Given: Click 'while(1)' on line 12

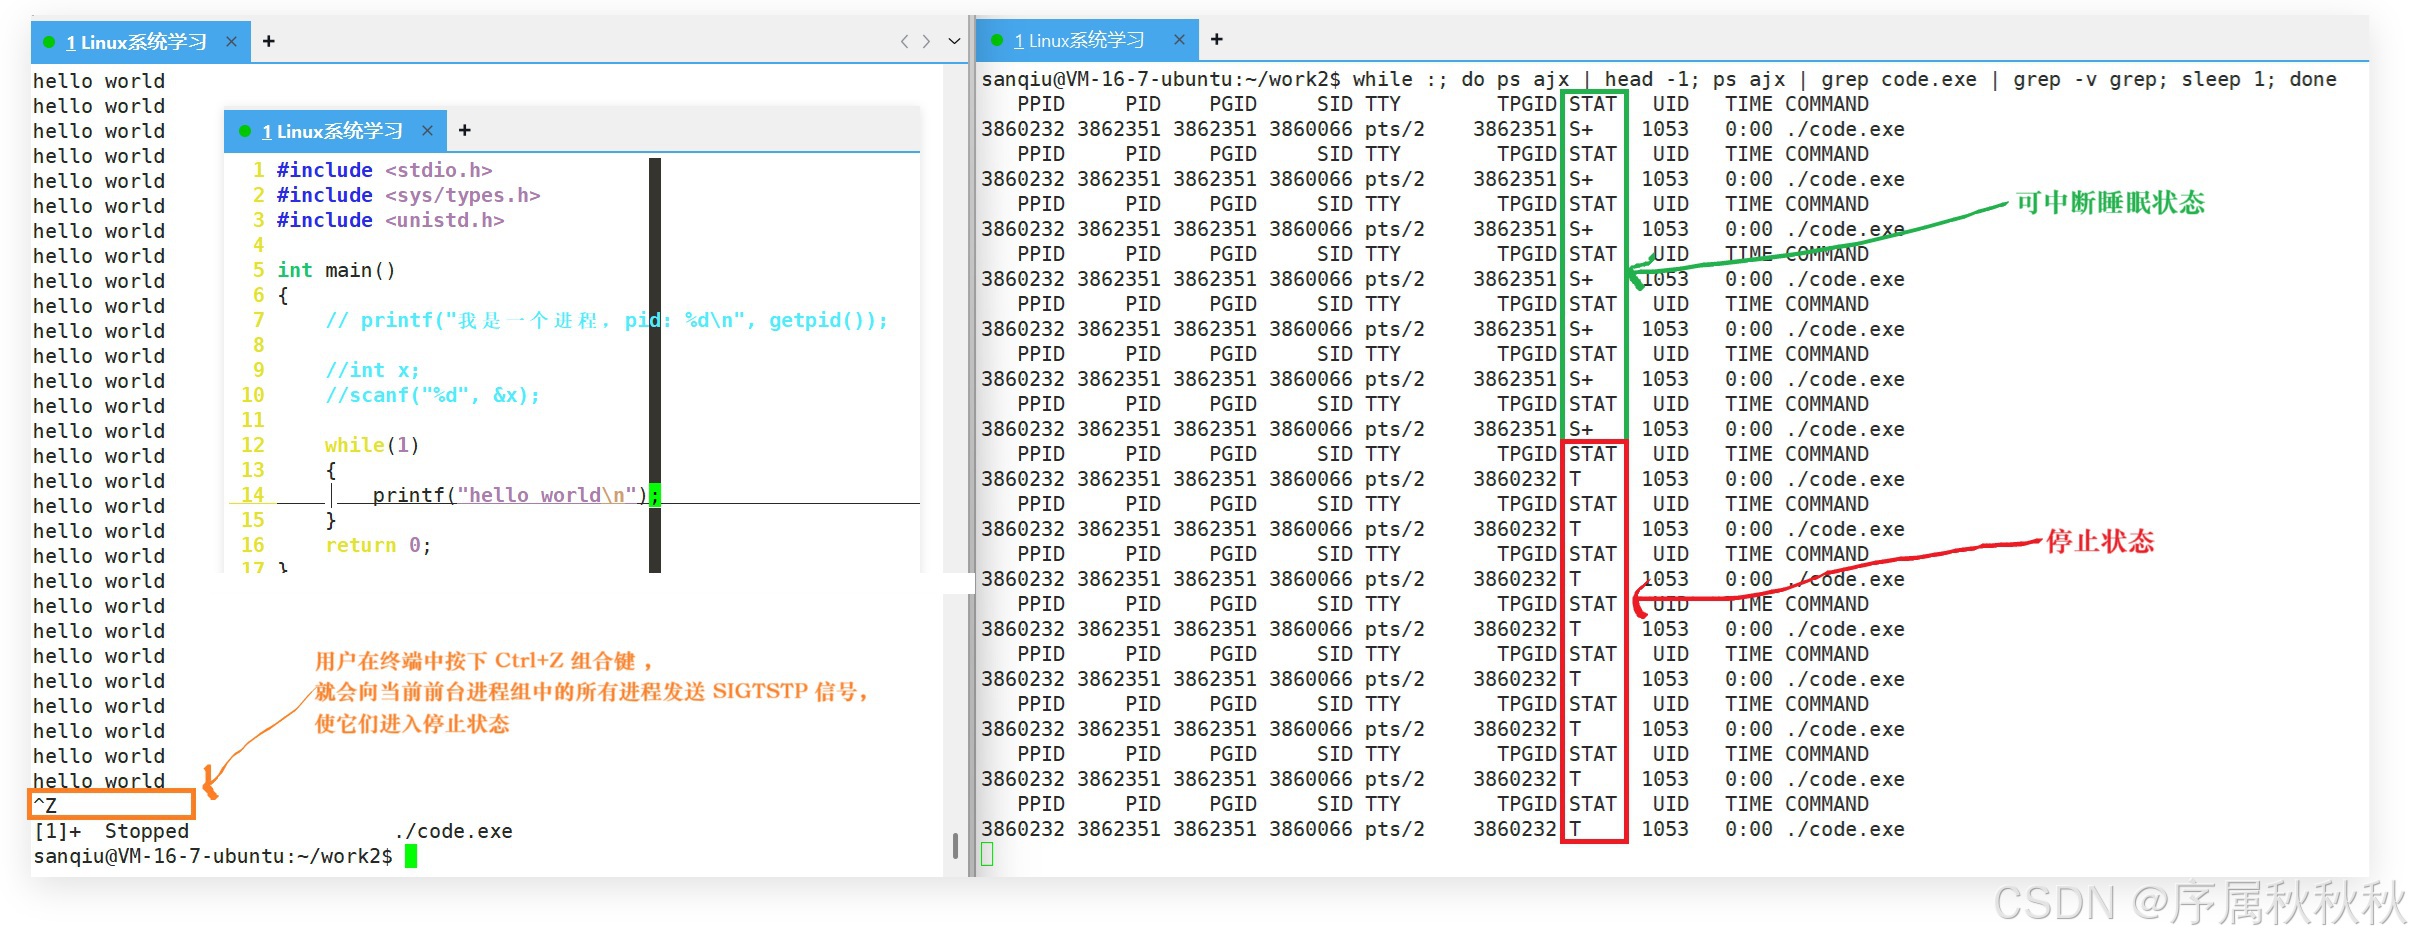Looking at the screenshot, I should pyautogui.click(x=372, y=445).
